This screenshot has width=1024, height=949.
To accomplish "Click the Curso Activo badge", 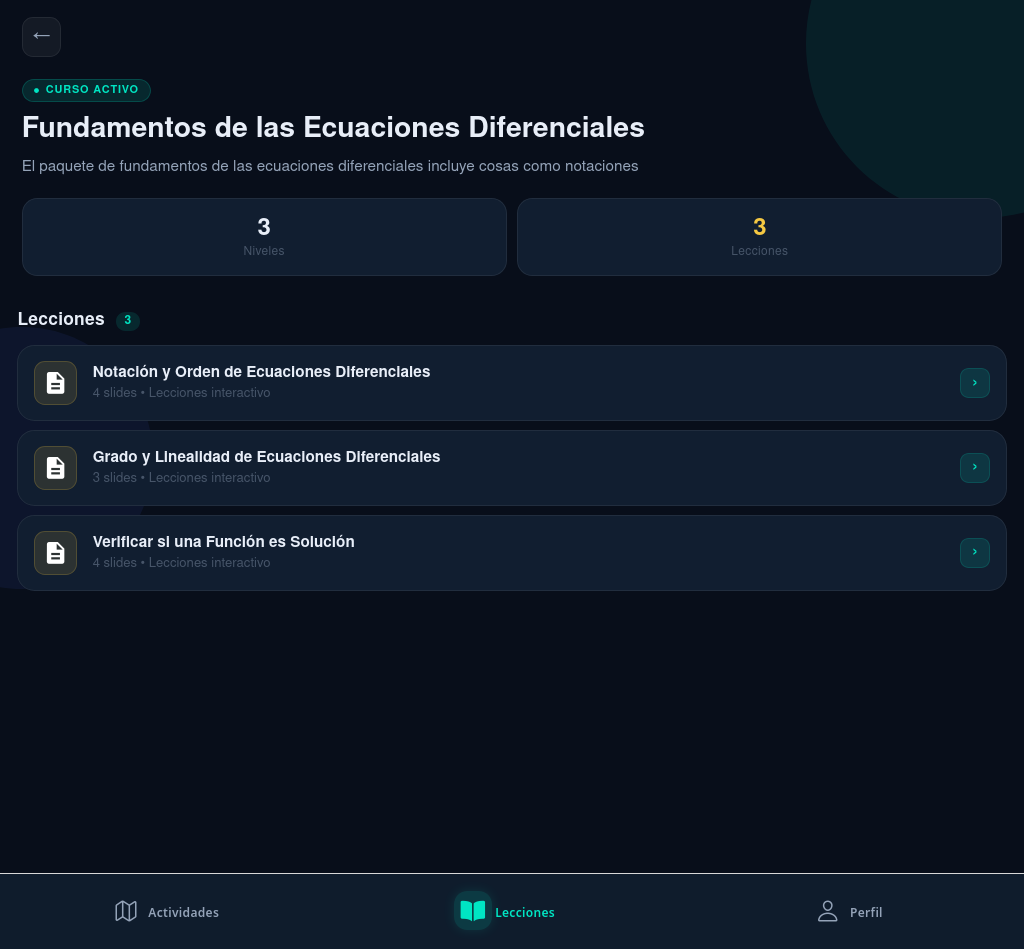I will (x=86, y=90).
